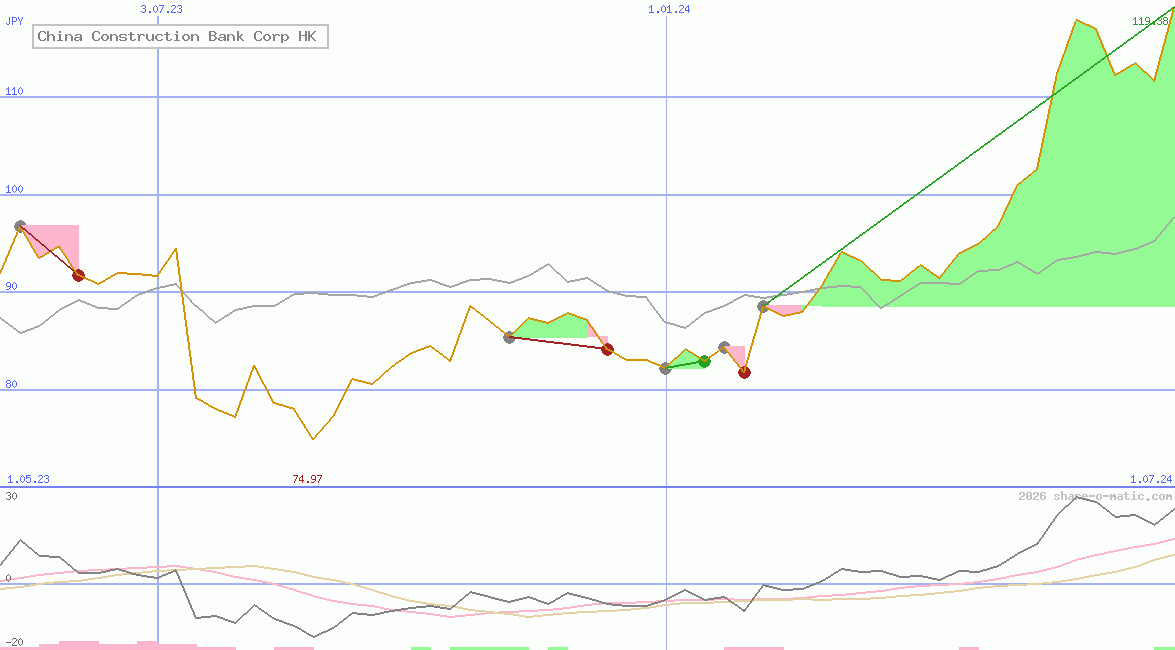Click the red marker ending the mid-chart trendline
The image size is (1175, 650).
(607, 349)
